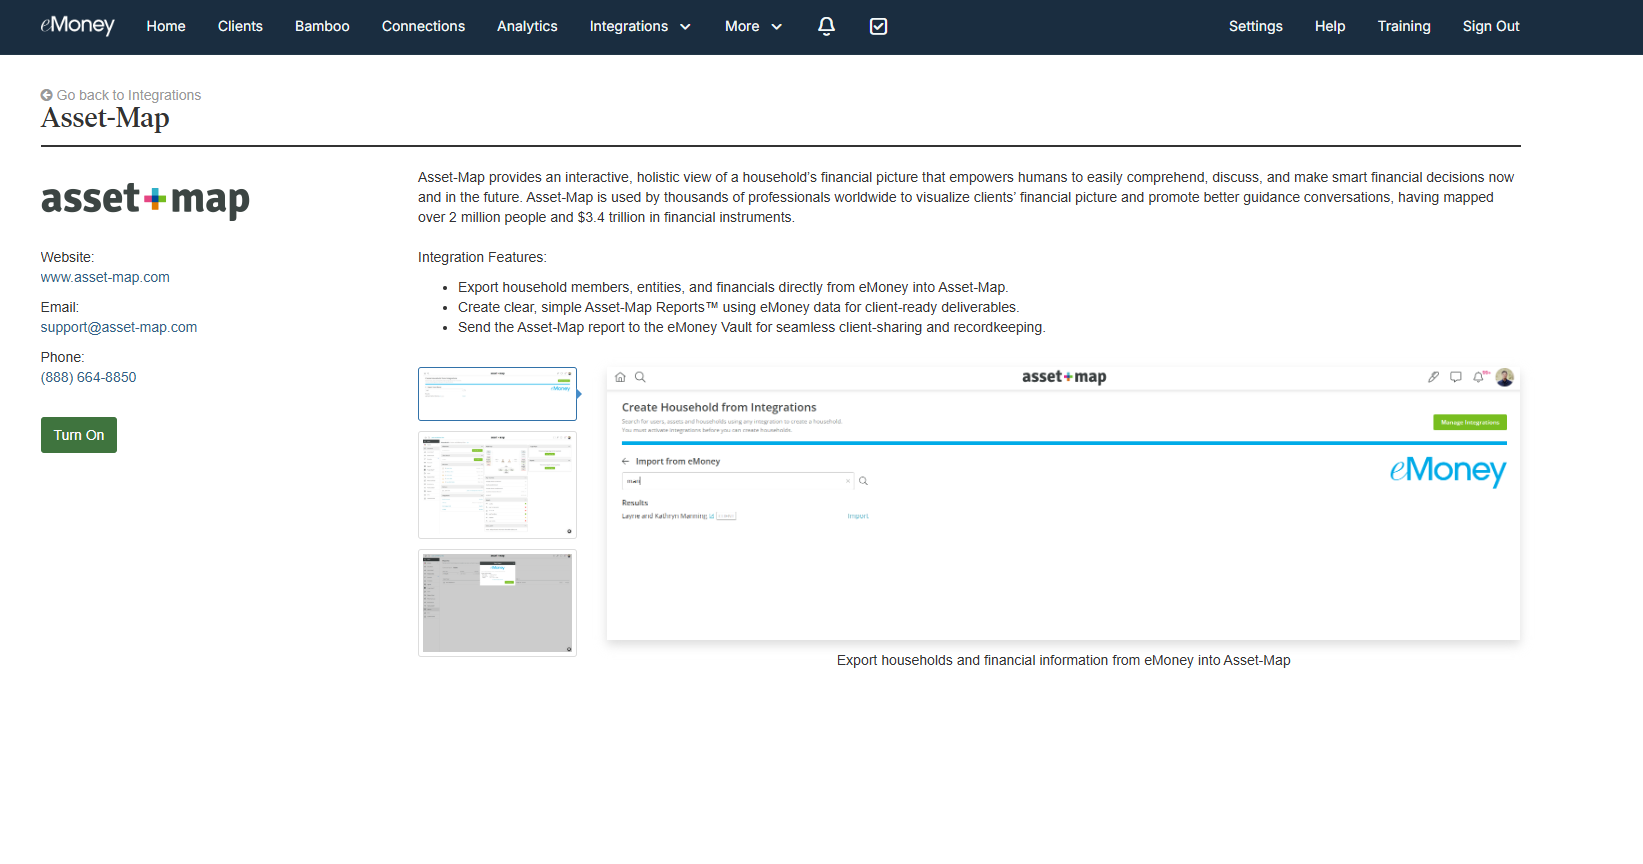Select the second screenshot thumbnail
Screen dimensions: 1643x864
pyautogui.click(x=497, y=485)
